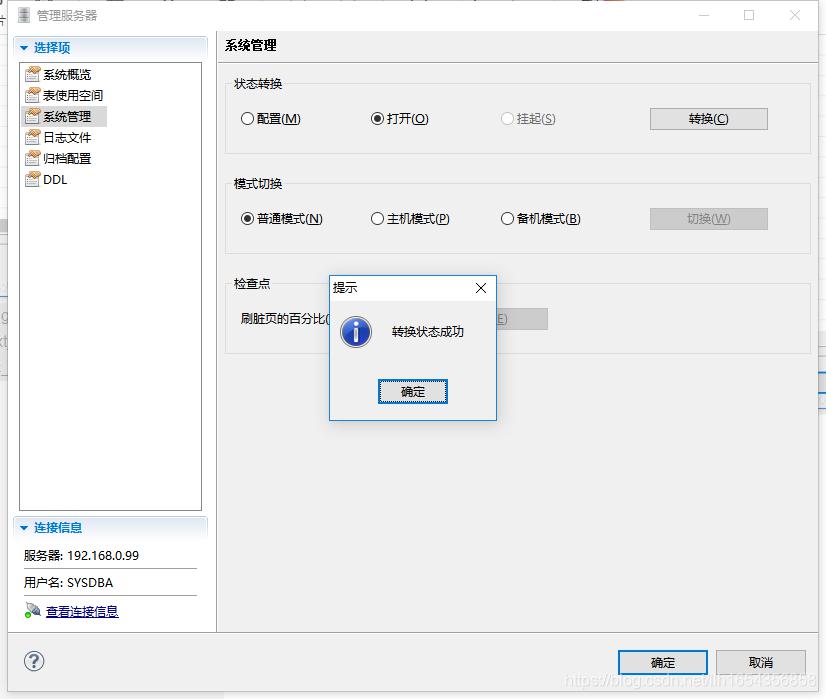Open the 日志文件 page label
The width and height of the screenshot is (826, 699).
coord(67,138)
